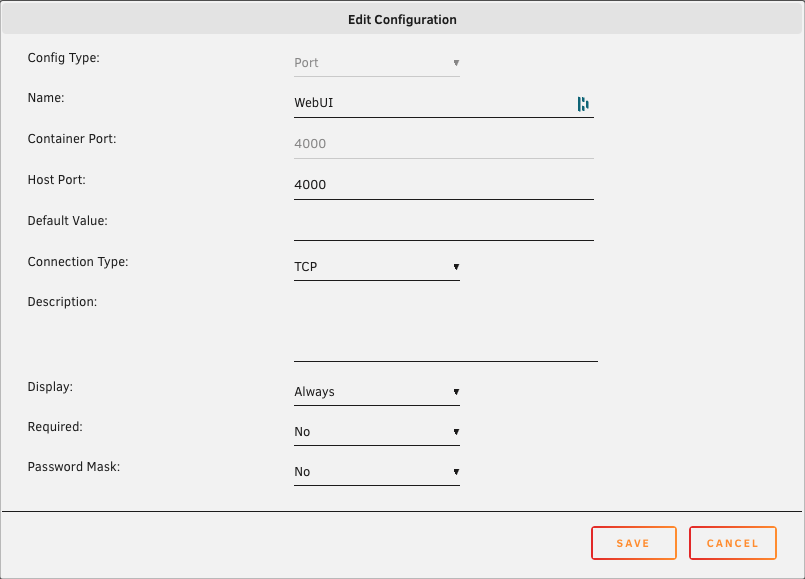Click the Container Port field
The height and width of the screenshot is (579, 805).
click(444, 144)
